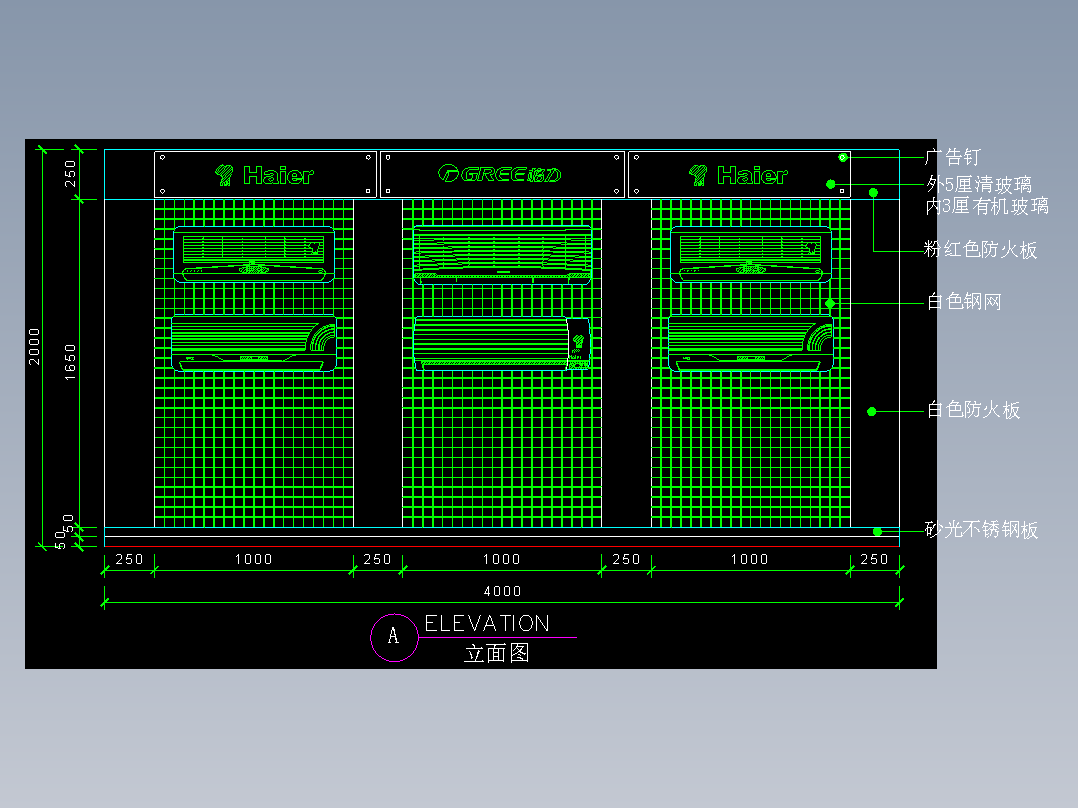Click the lower center air conditioner unit
The width and height of the screenshot is (1078, 808).
click(502, 343)
